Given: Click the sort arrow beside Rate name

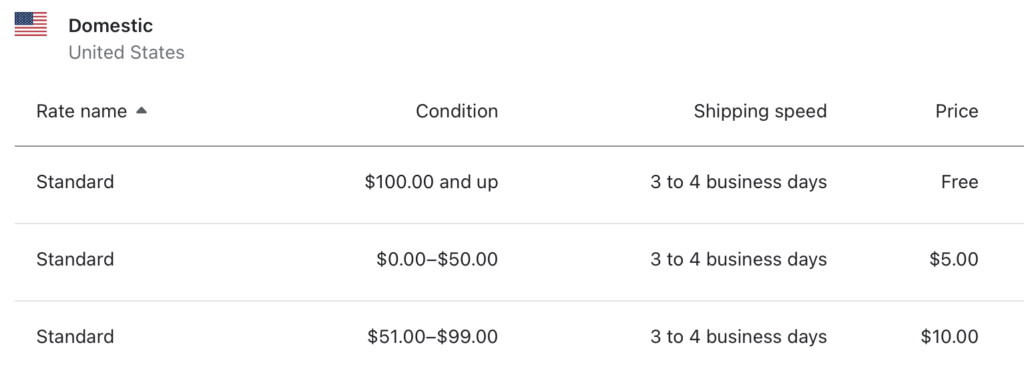Looking at the screenshot, I should tap(141, 111).
